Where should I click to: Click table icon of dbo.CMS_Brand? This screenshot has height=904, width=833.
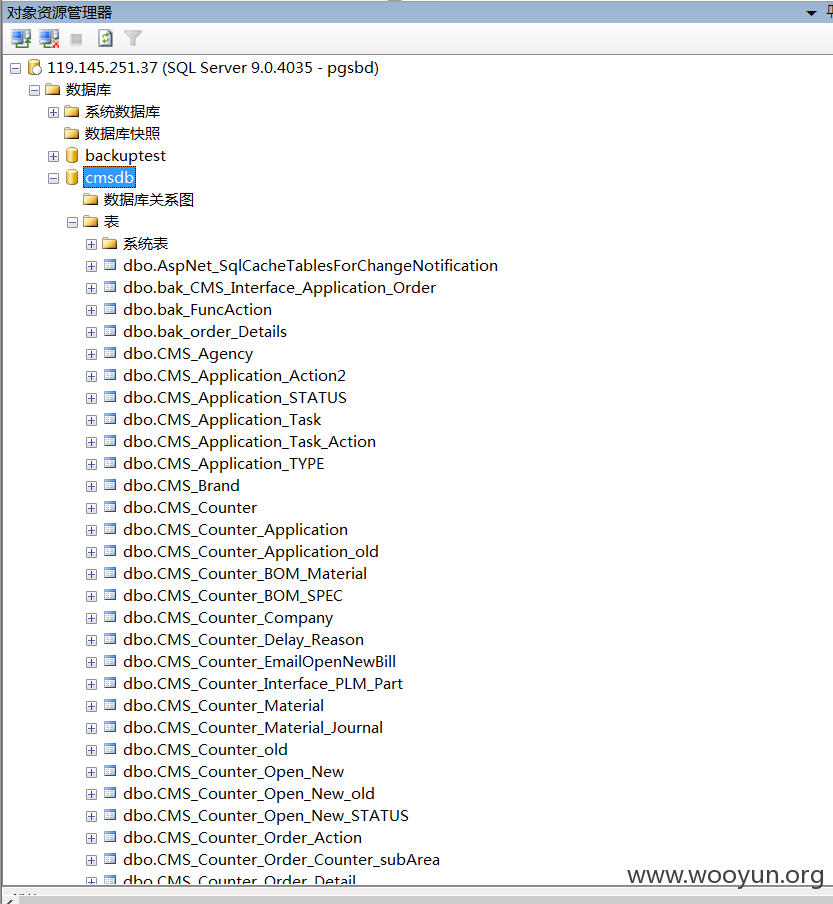coord(110,485)
